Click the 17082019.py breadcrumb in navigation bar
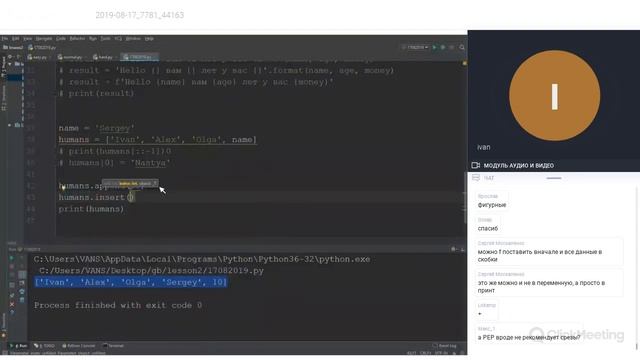This screenshot has height=360, width=640. point(42,48)
